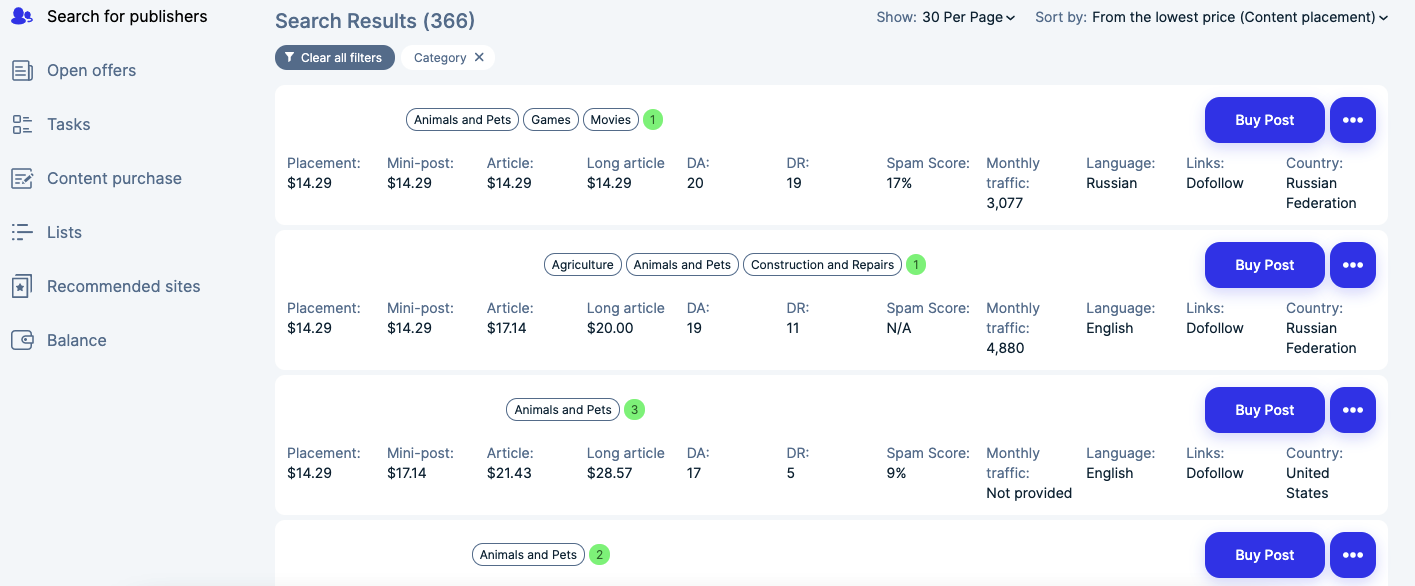Open the Recommended sites menu item
Screen dimensions: 1415x586
(x=124, y=286)
